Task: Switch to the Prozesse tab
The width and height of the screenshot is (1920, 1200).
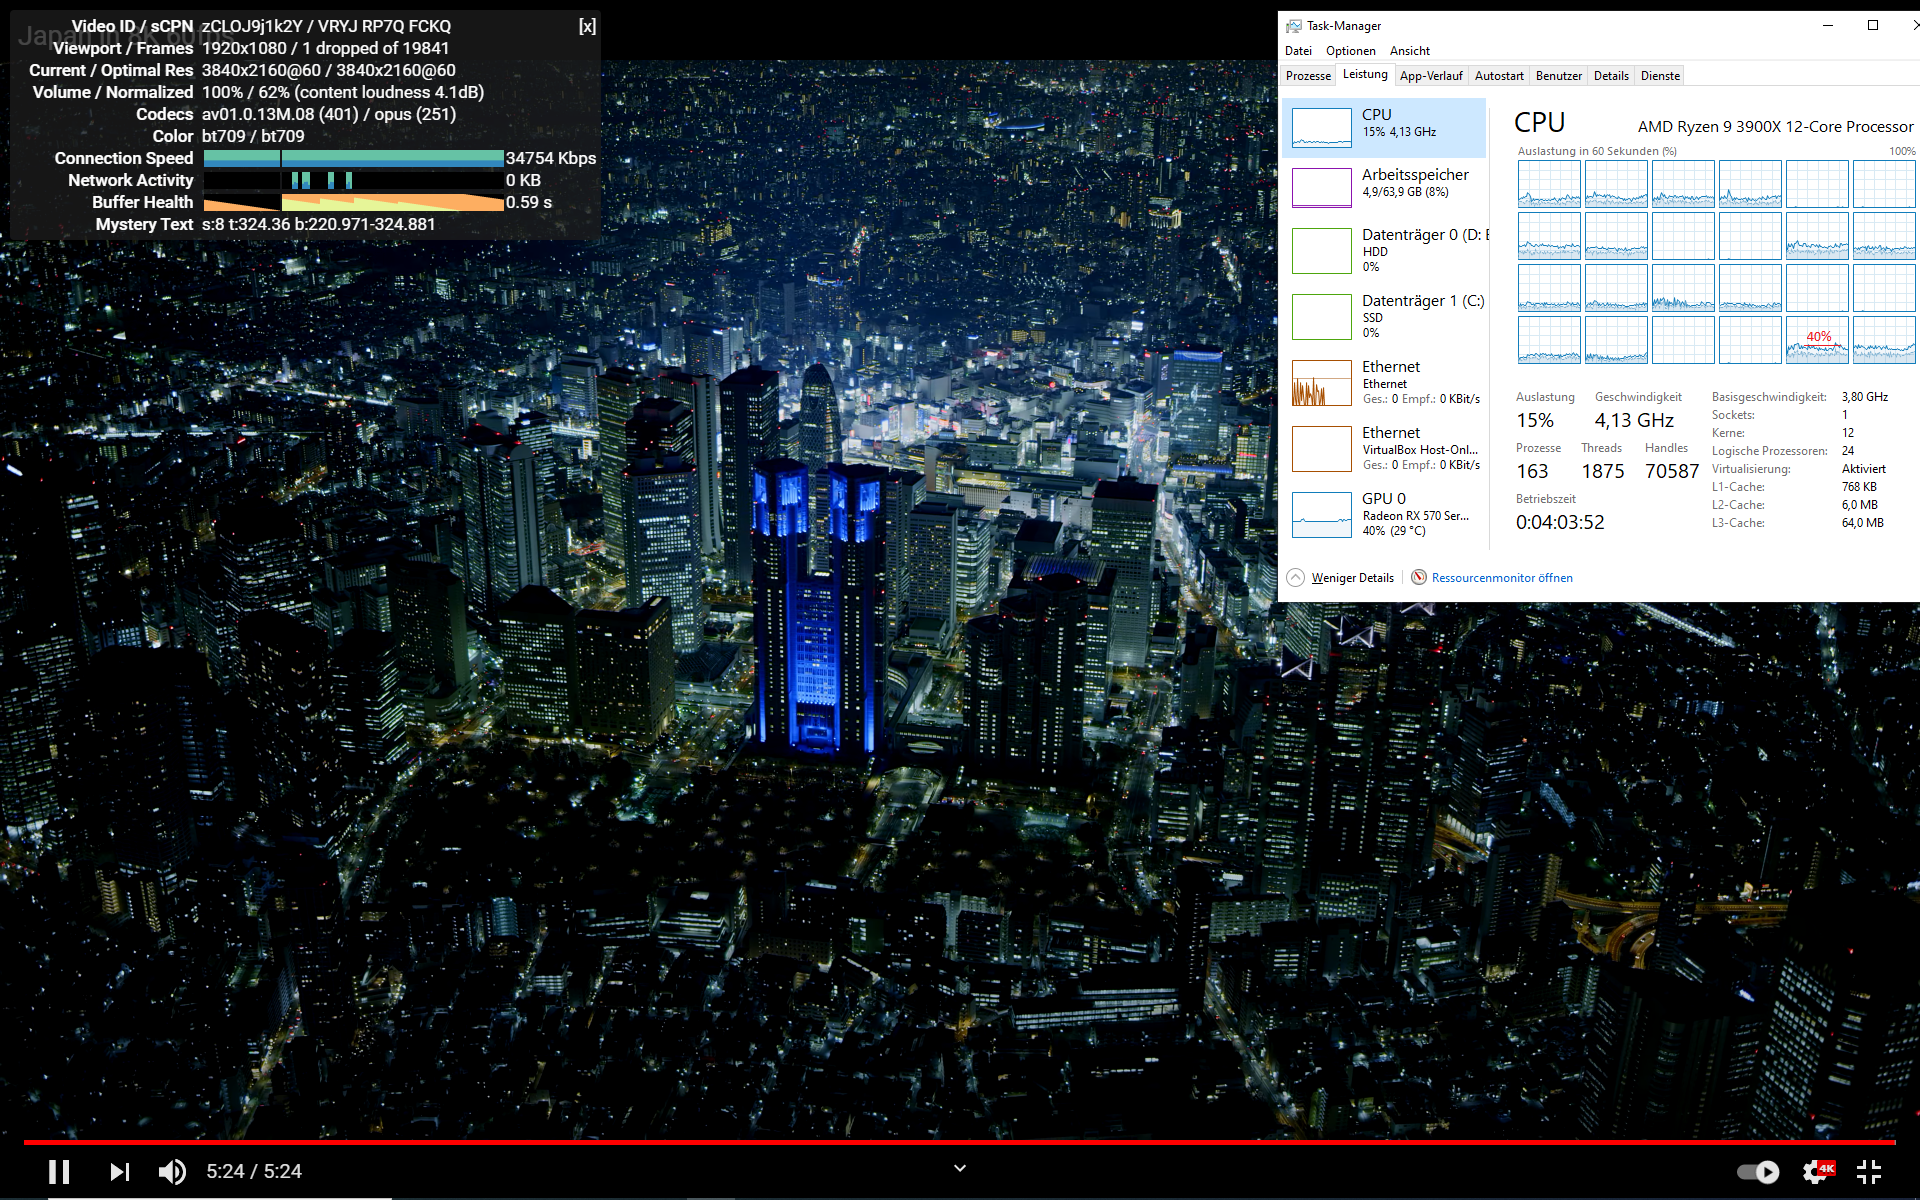Action: (x=1308, y=76)
